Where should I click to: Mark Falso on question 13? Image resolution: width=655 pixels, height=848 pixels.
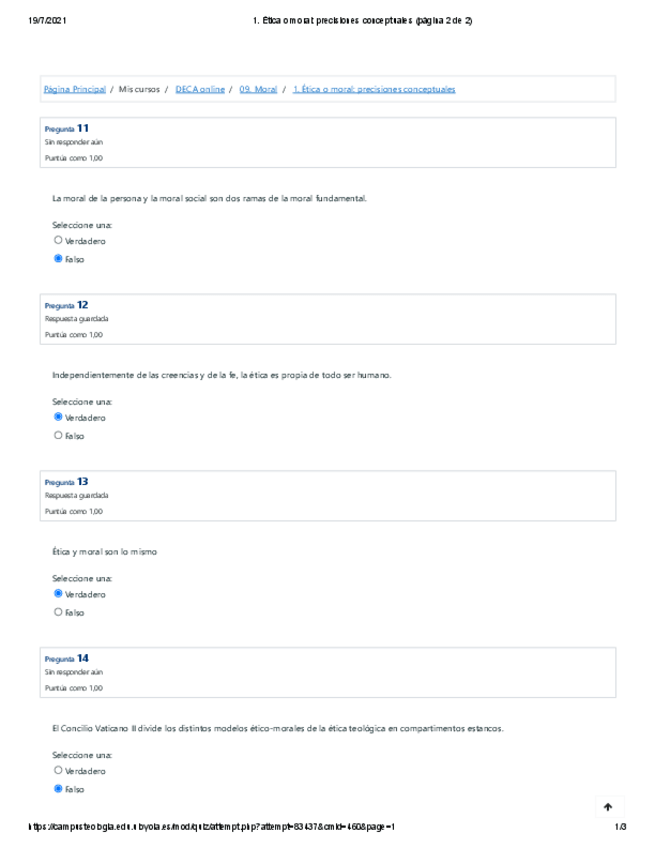[58, 612]
